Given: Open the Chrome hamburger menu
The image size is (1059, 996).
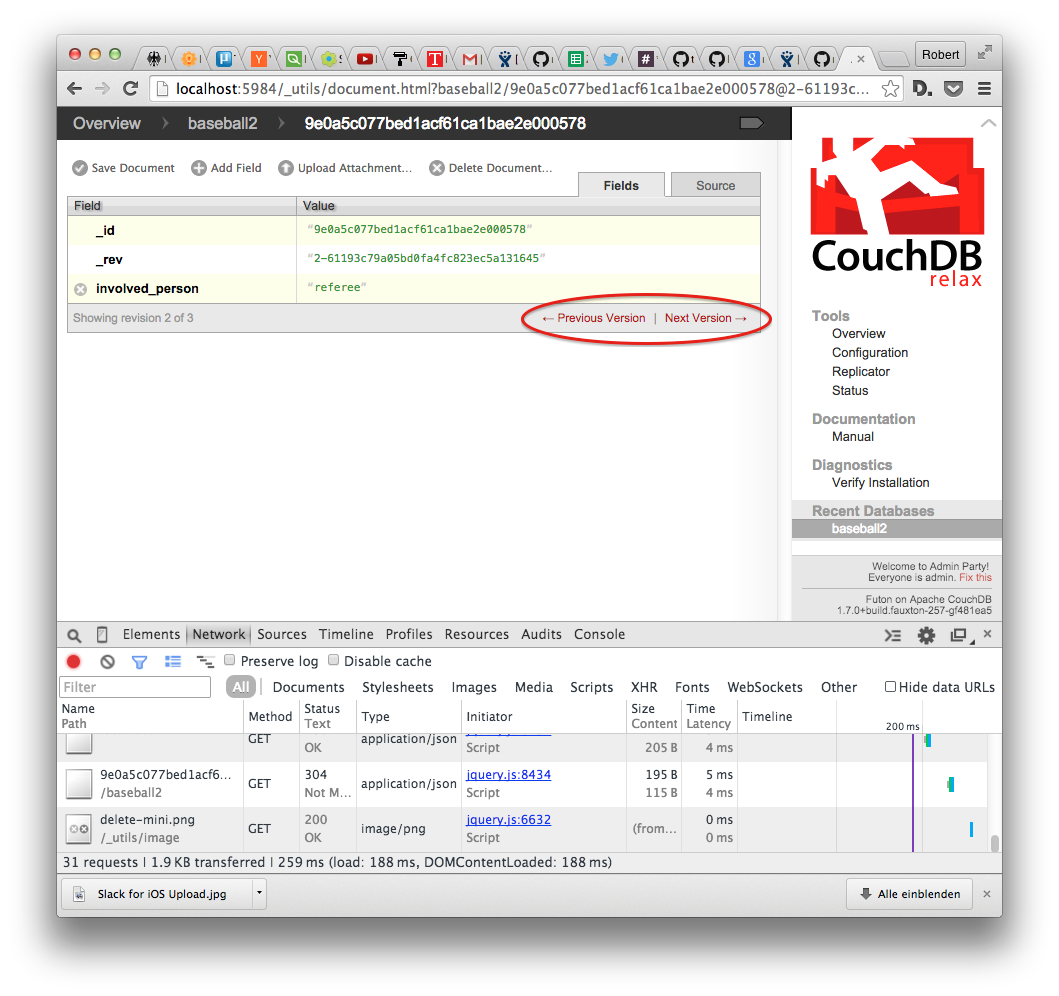Looking at the screenshot, I should point(985,88).
